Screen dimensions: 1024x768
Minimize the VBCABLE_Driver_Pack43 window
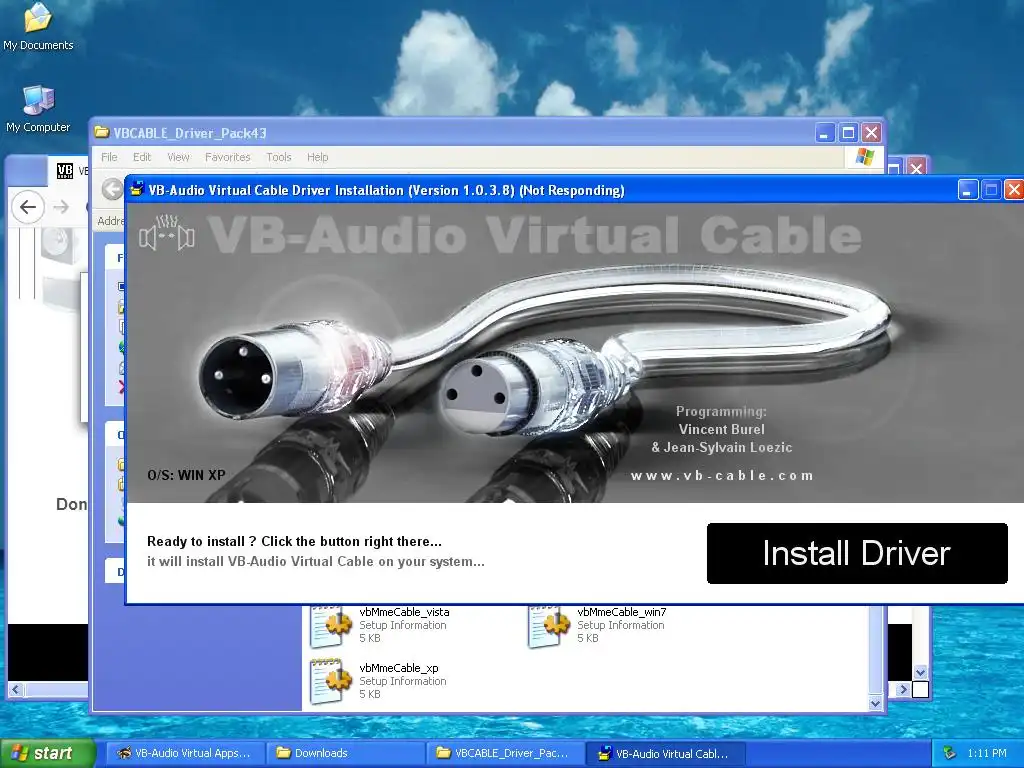click(825, 133)
